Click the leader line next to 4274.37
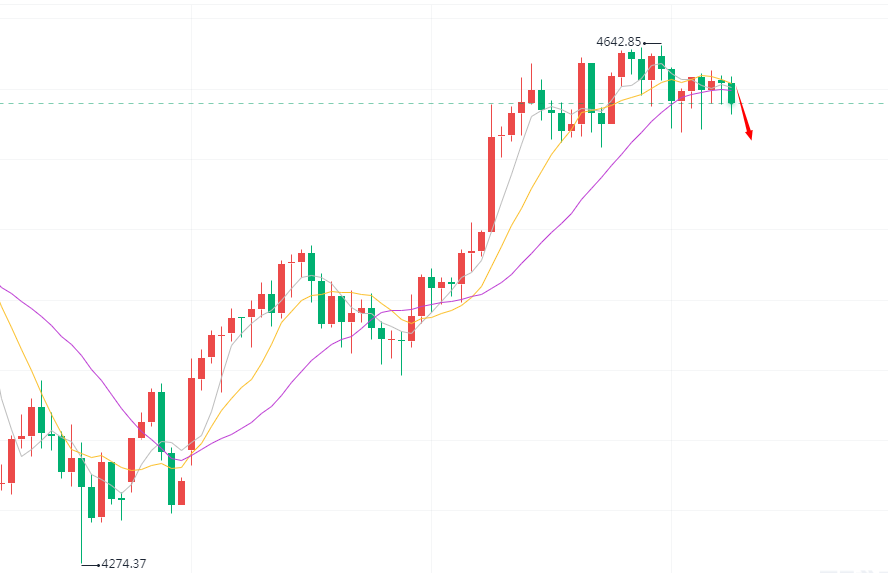This screenshot has width=888, height=573. [89, 564]
